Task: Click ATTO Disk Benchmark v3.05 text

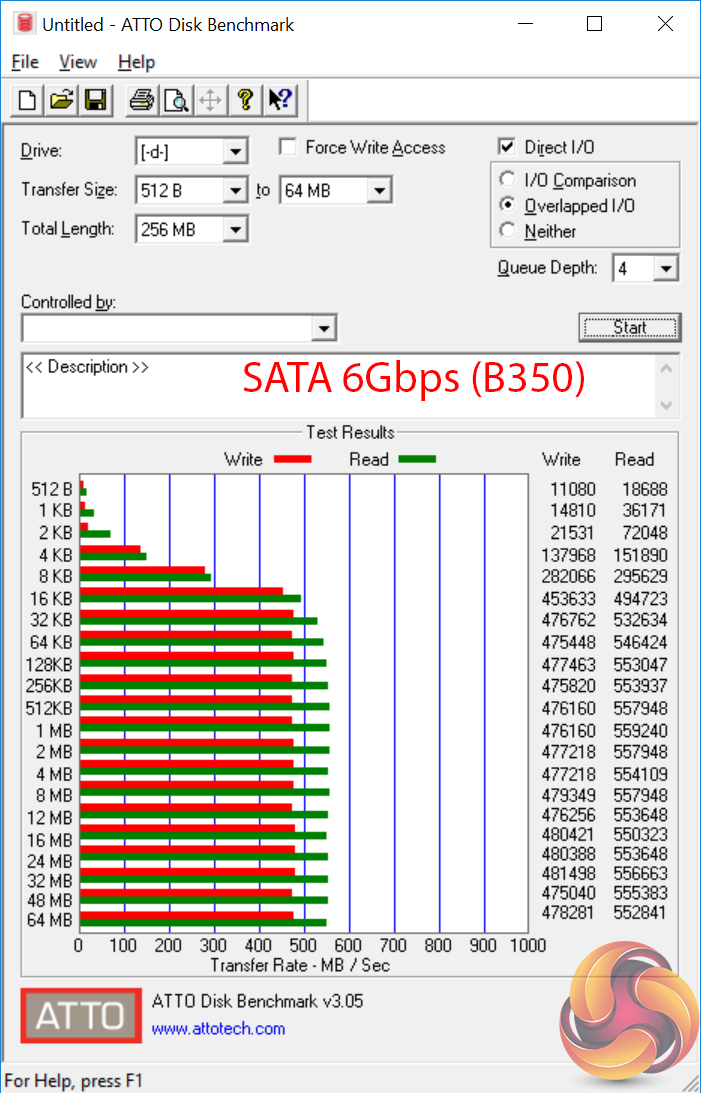Action: 257,1002
